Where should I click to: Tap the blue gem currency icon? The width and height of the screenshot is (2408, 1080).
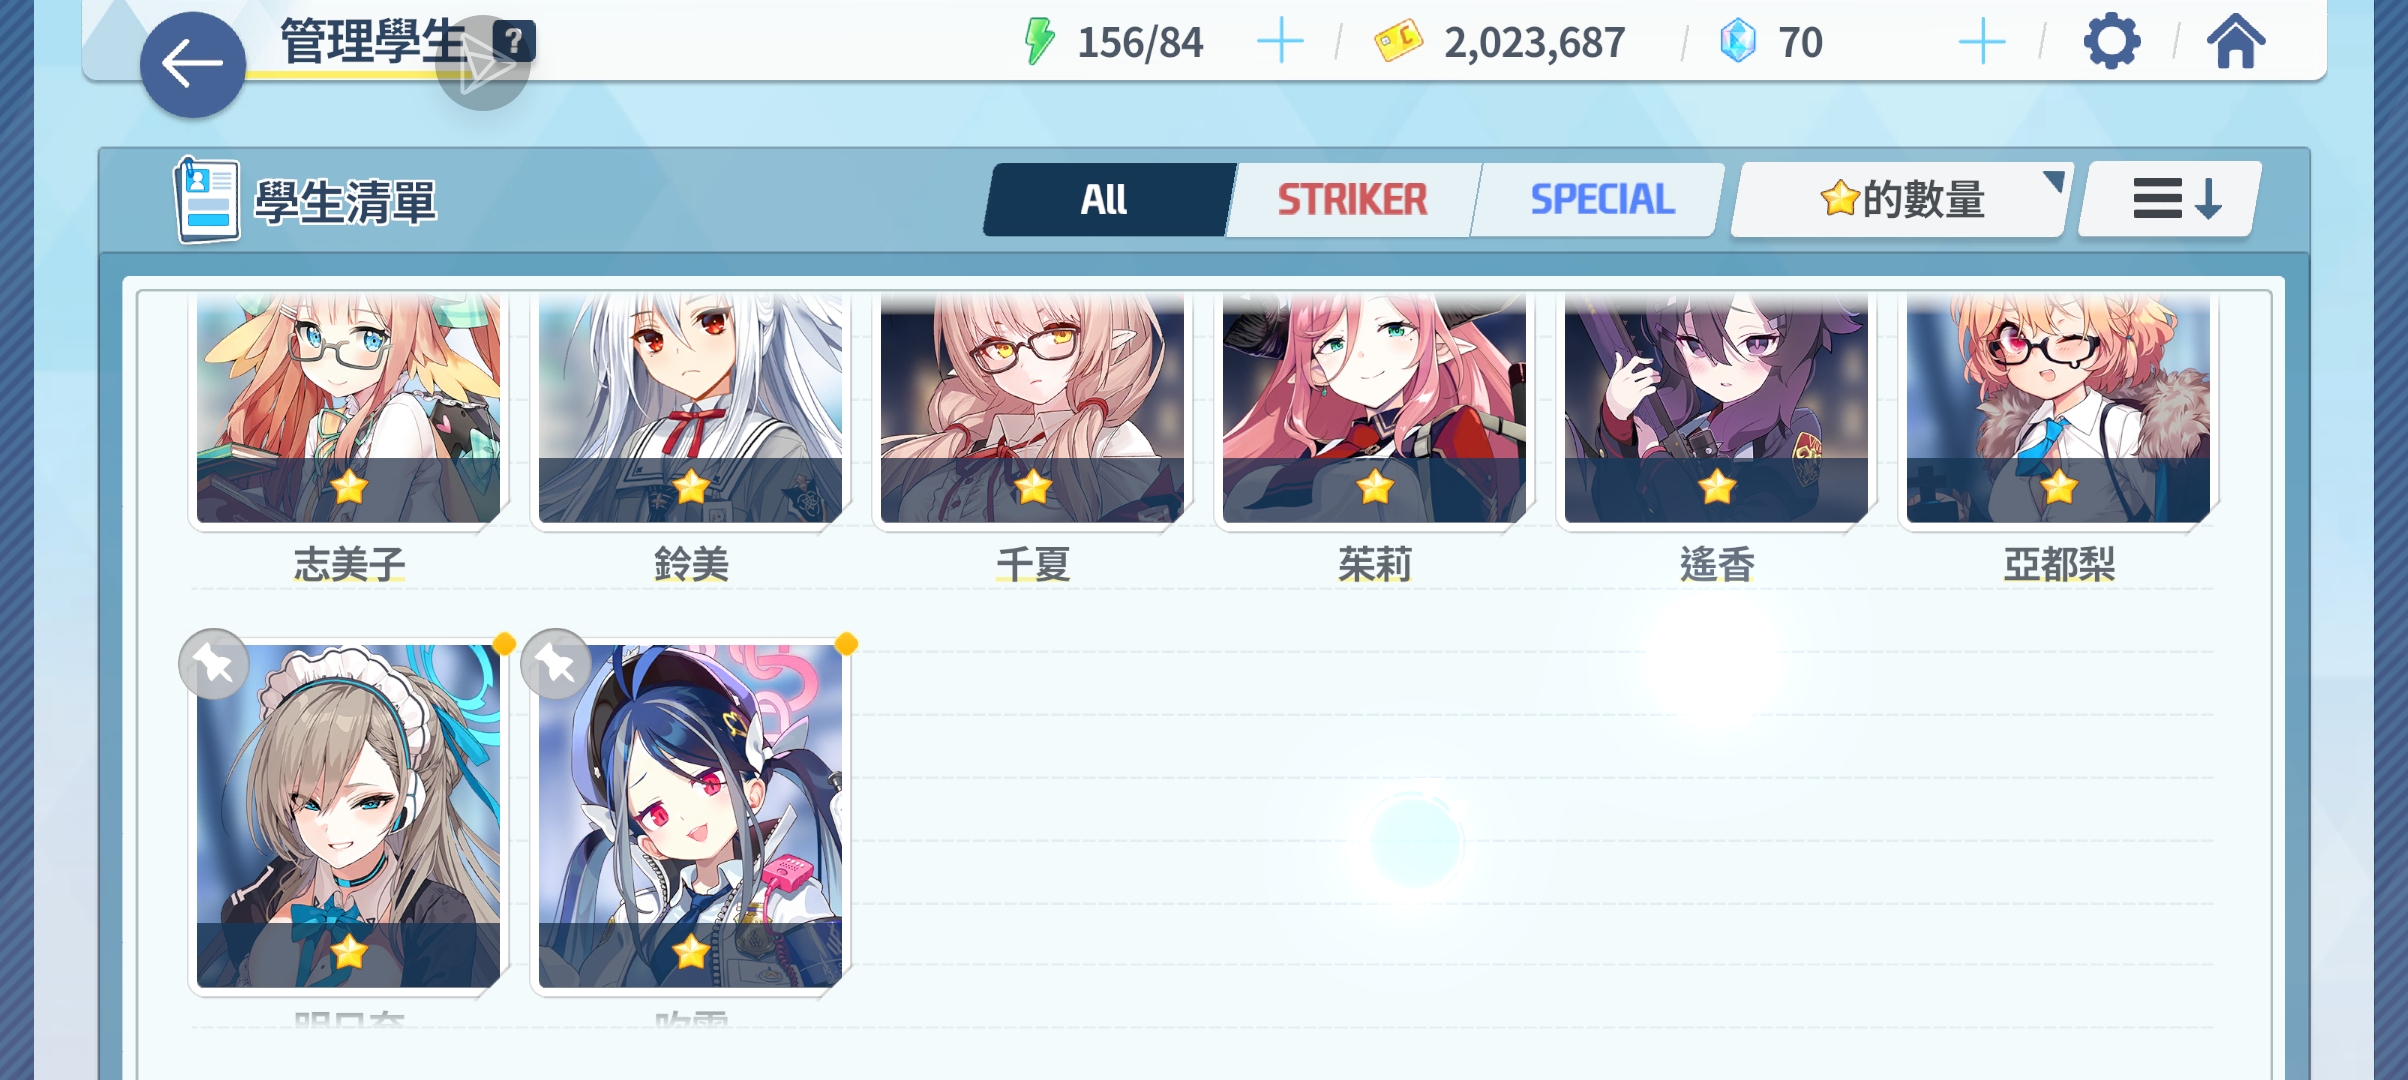point(1738,42)
